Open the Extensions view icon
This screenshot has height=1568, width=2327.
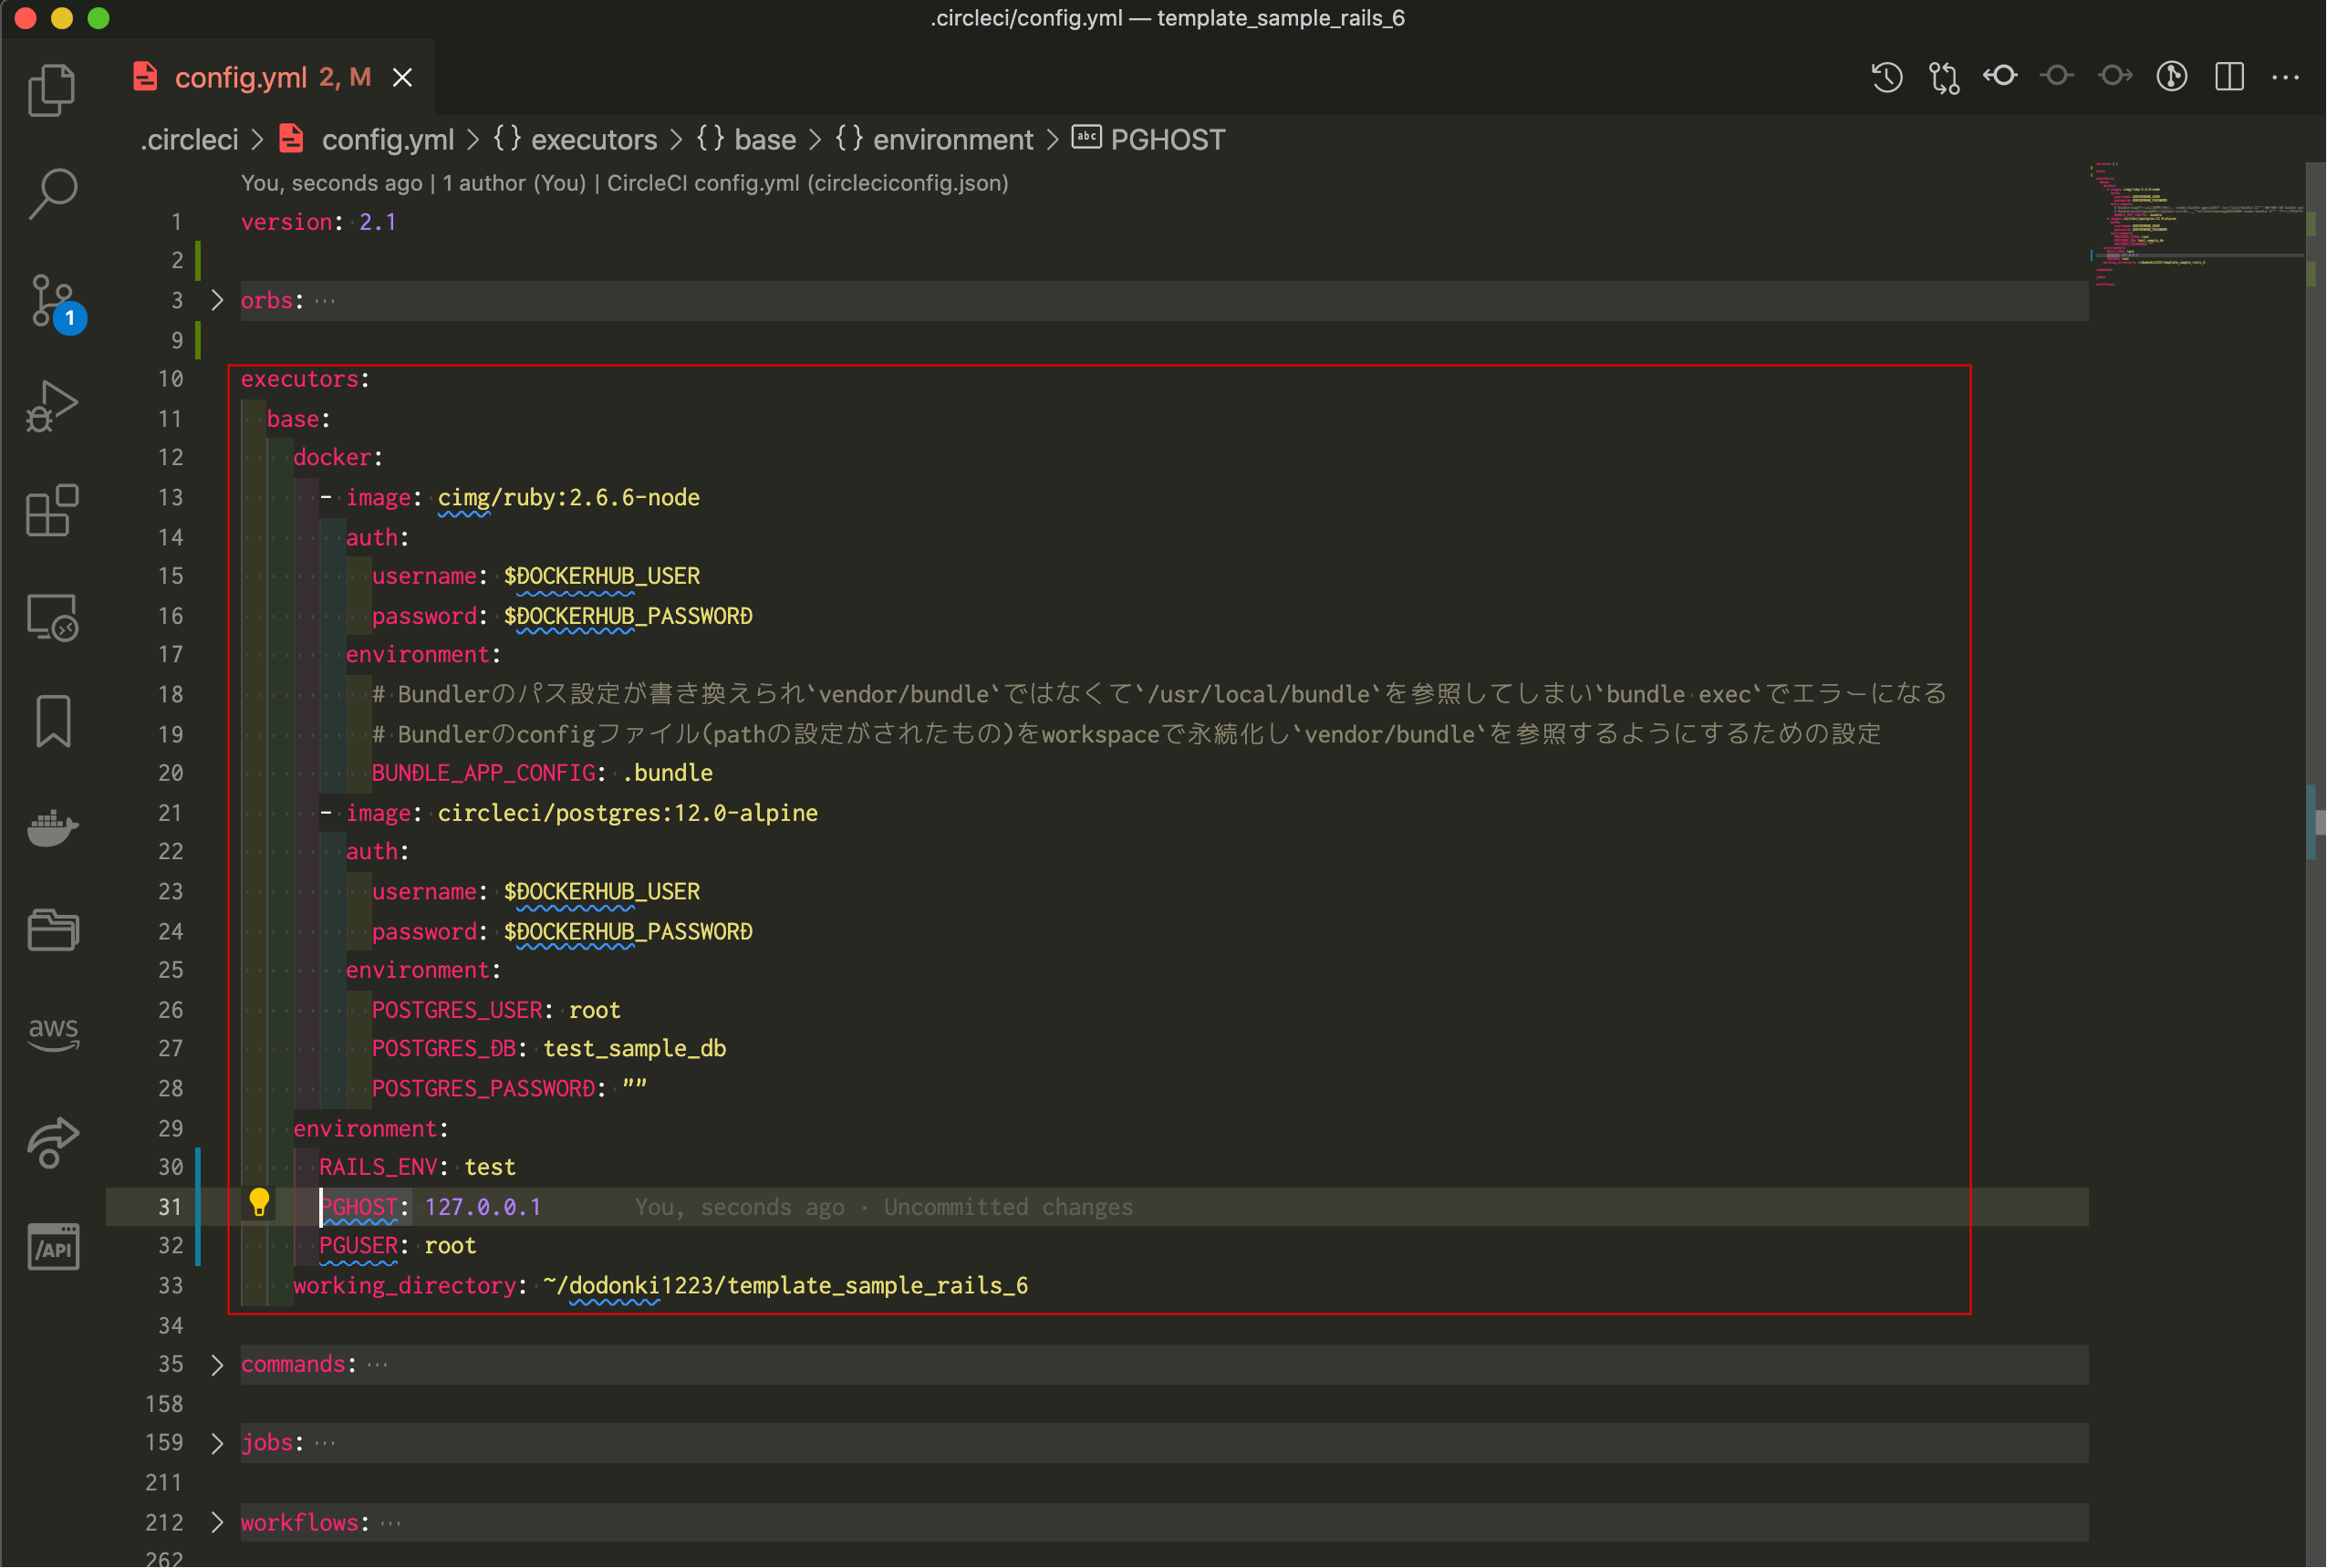click(x=52, y=511)
